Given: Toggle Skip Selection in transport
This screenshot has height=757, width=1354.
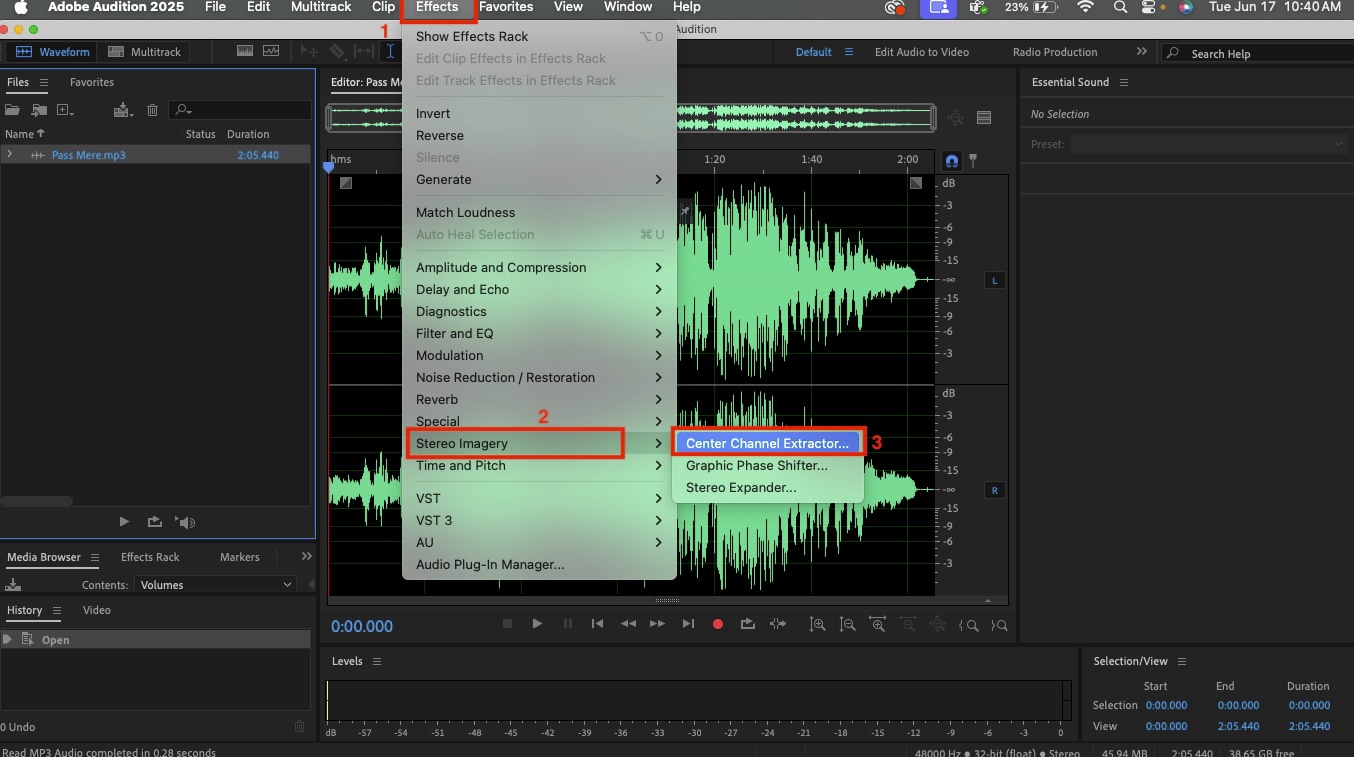Looking at the screenshot, I should pyautogui.click(x=778, y=623).
